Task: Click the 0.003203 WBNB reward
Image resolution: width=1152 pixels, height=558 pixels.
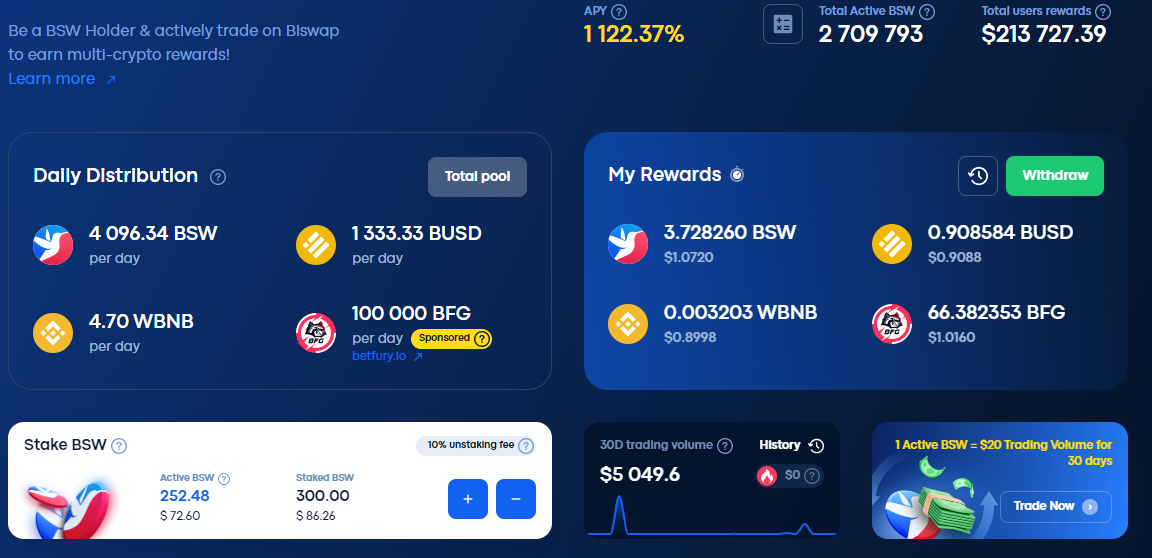Action: coord(741,313)
